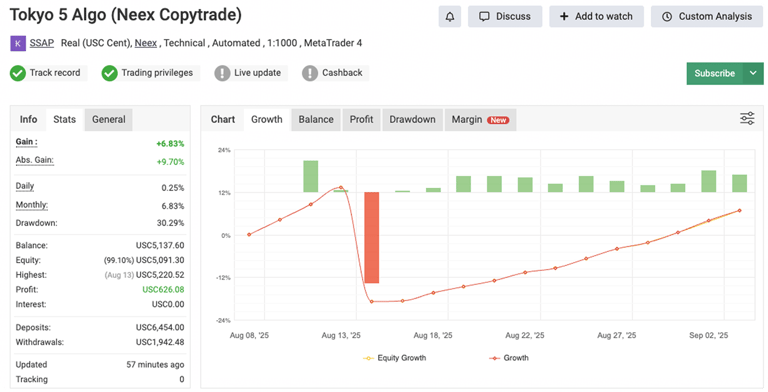
Task: Click the Add to watch button
Action: pyautogui.click(x=597, y=17)
